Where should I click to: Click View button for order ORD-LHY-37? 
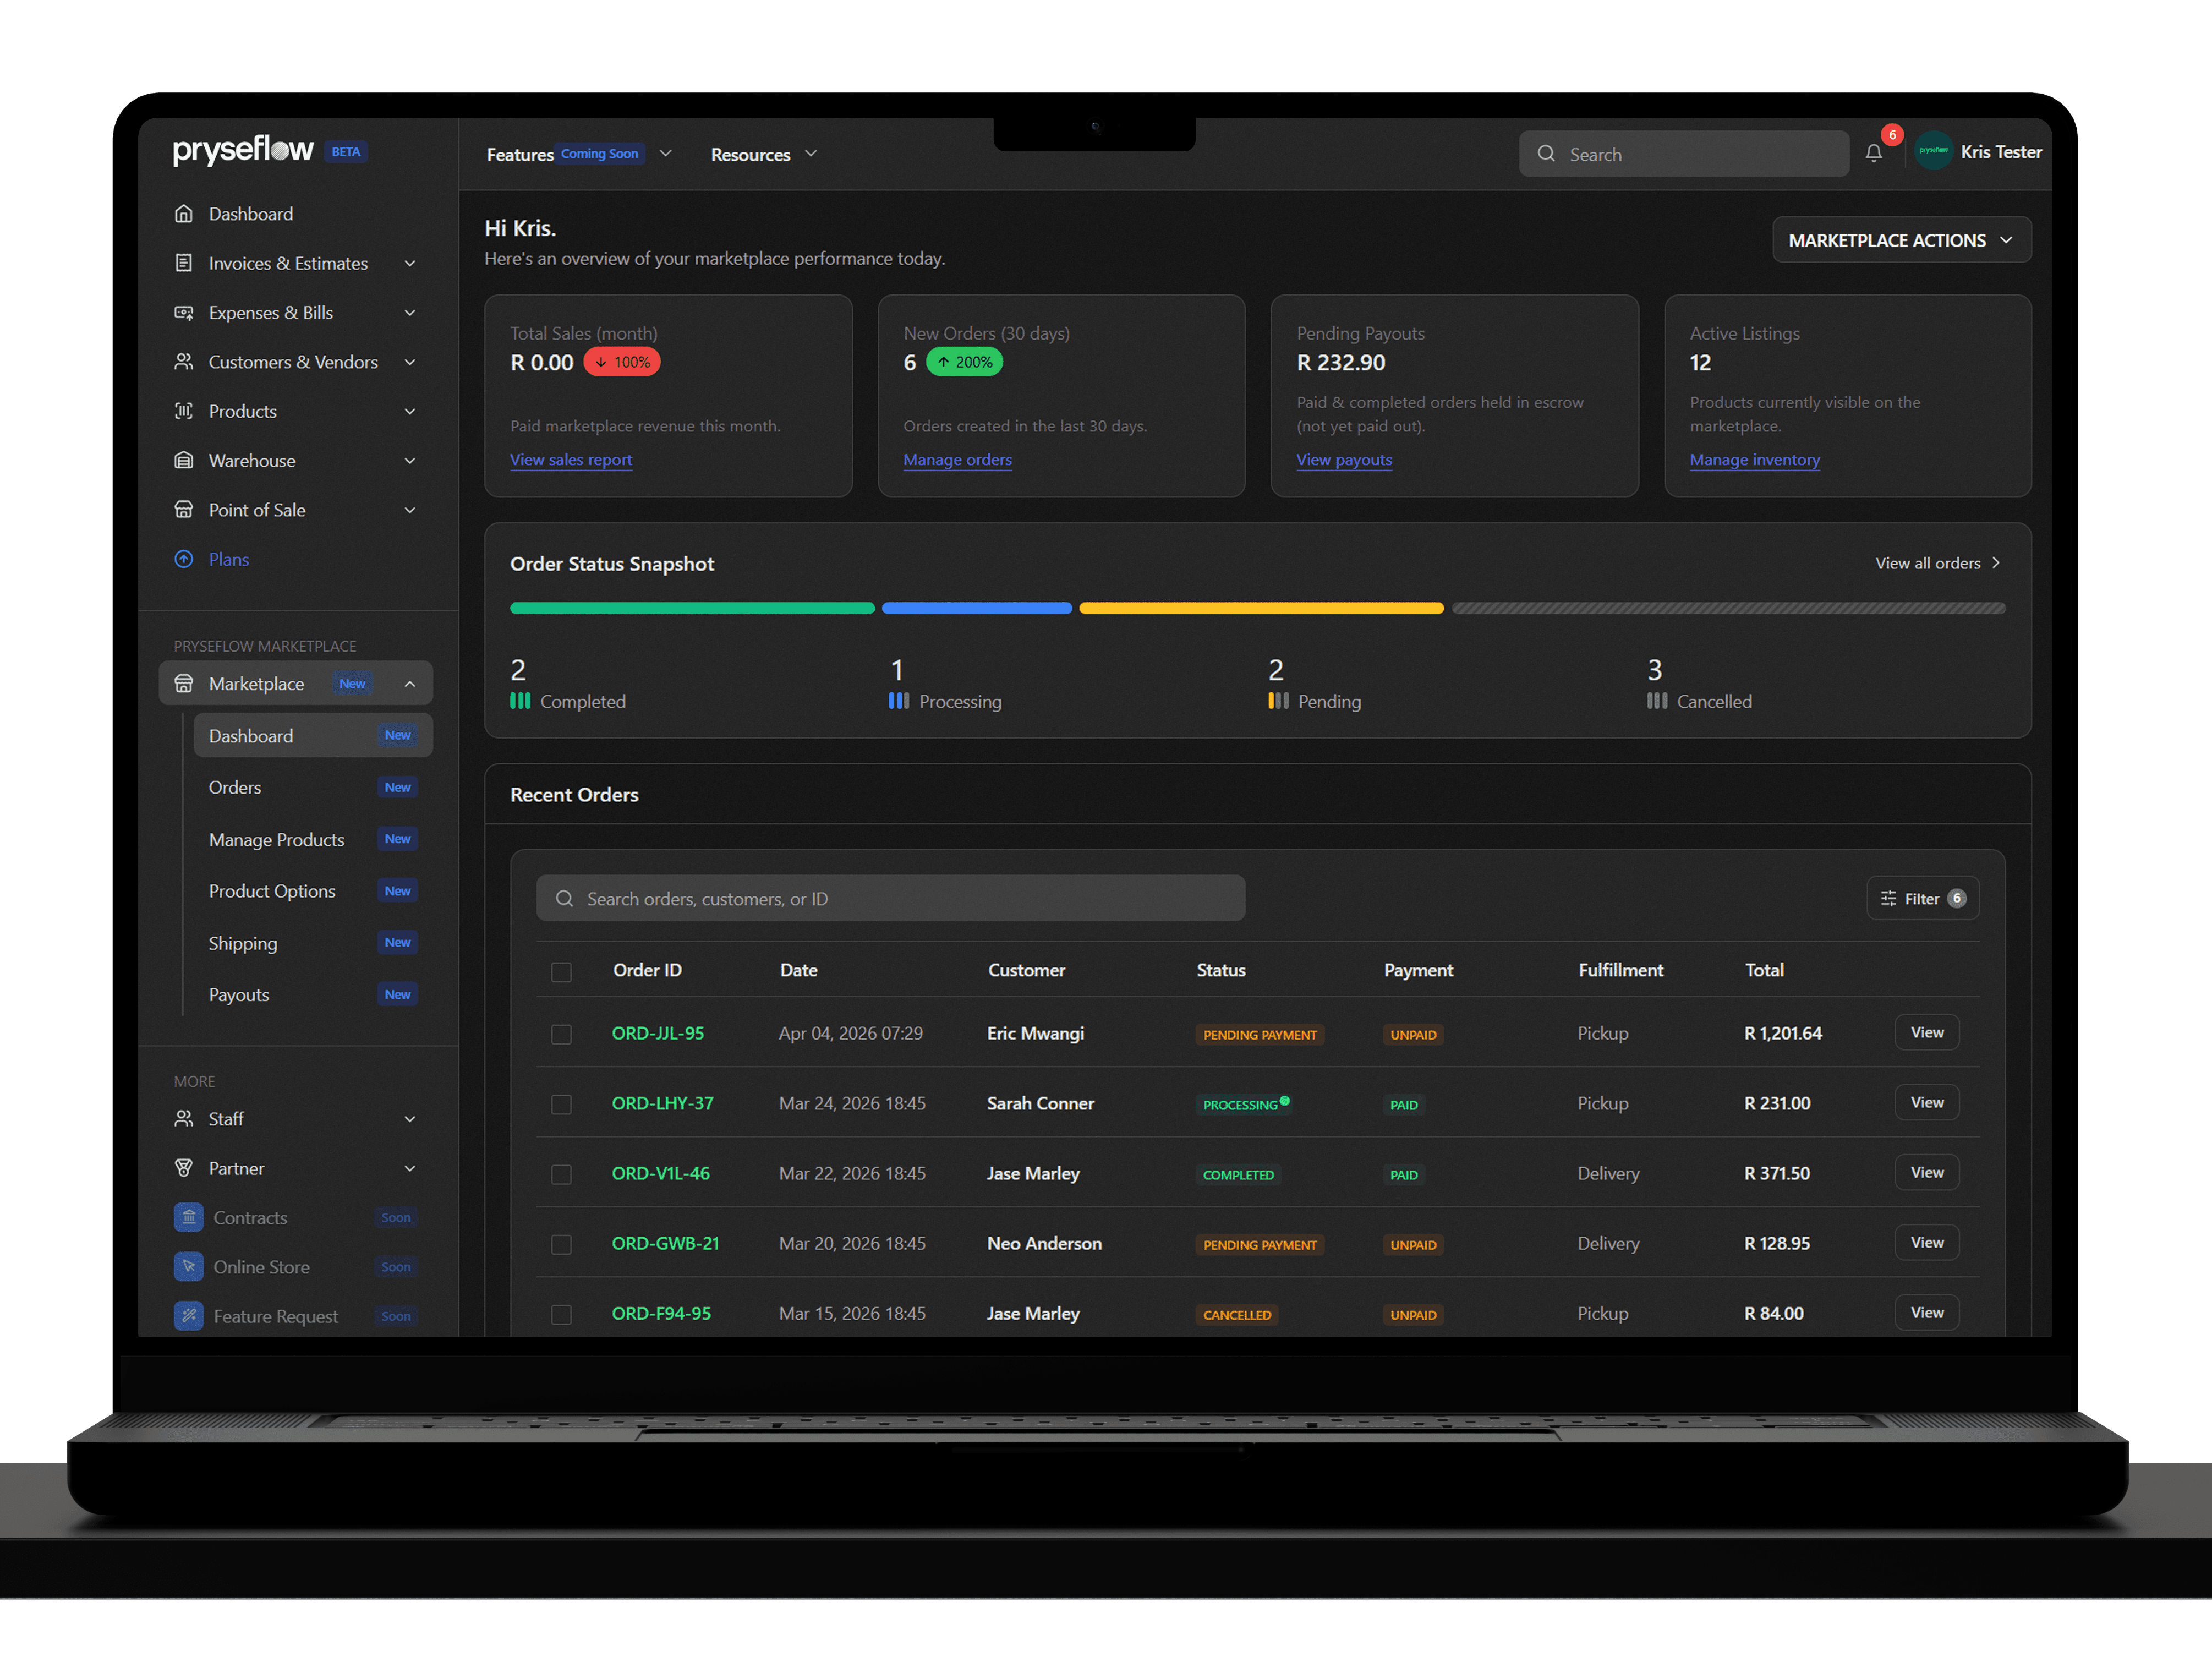1926,1102
